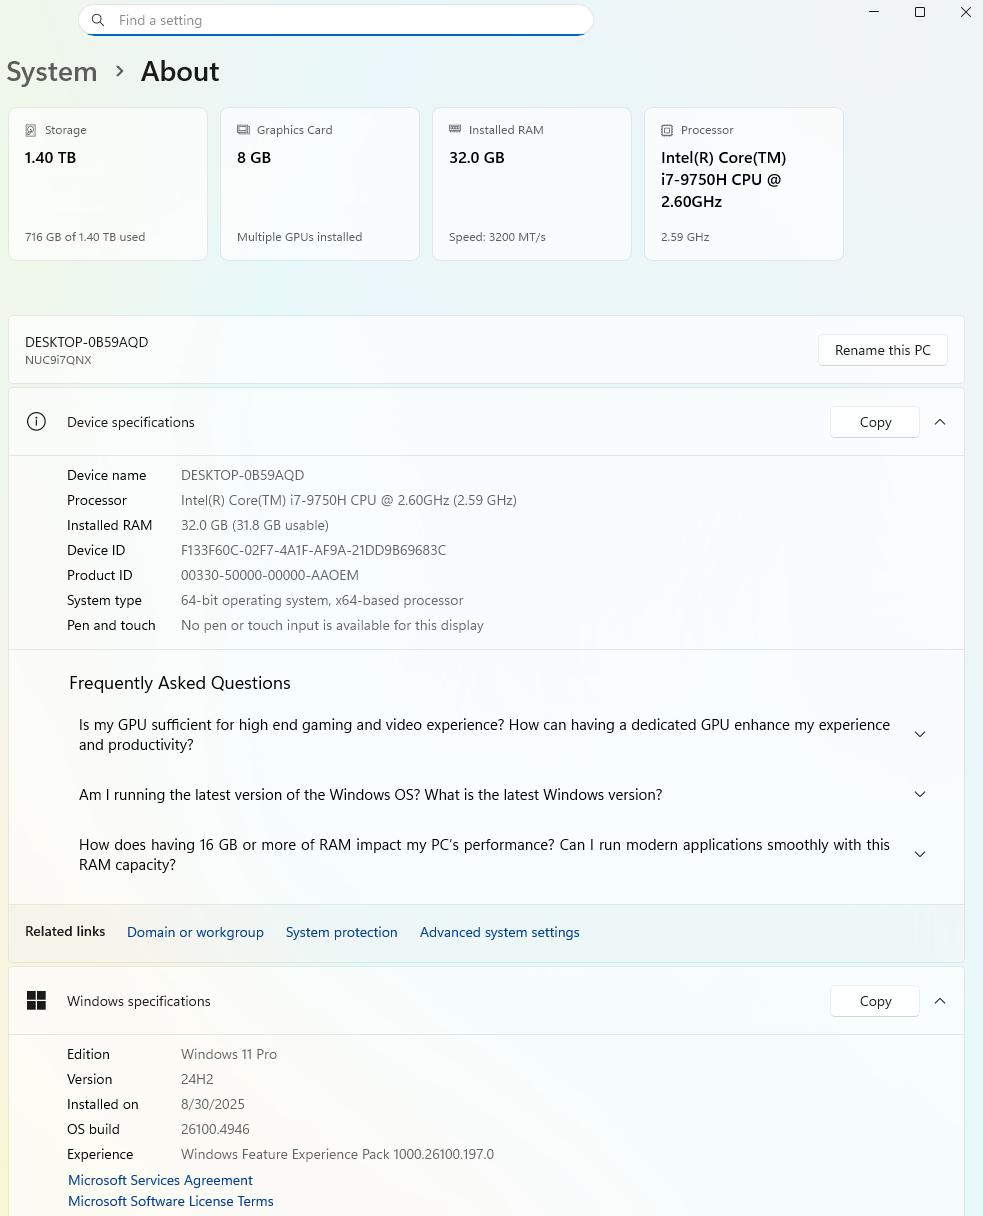The image size is (983, 1216).
Task: Click the Processor chip icon
Action: (667, 130)
